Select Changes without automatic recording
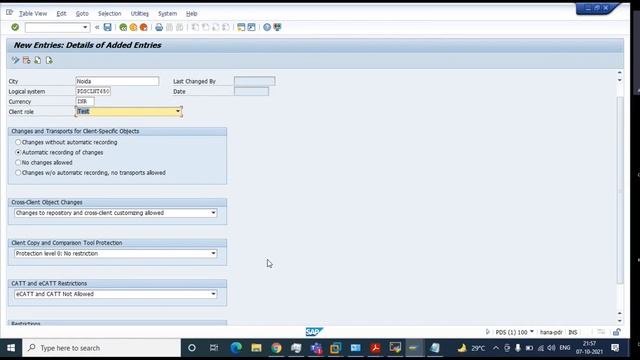The width and height of the screenshot is (640, 360). tap(18, 142)
